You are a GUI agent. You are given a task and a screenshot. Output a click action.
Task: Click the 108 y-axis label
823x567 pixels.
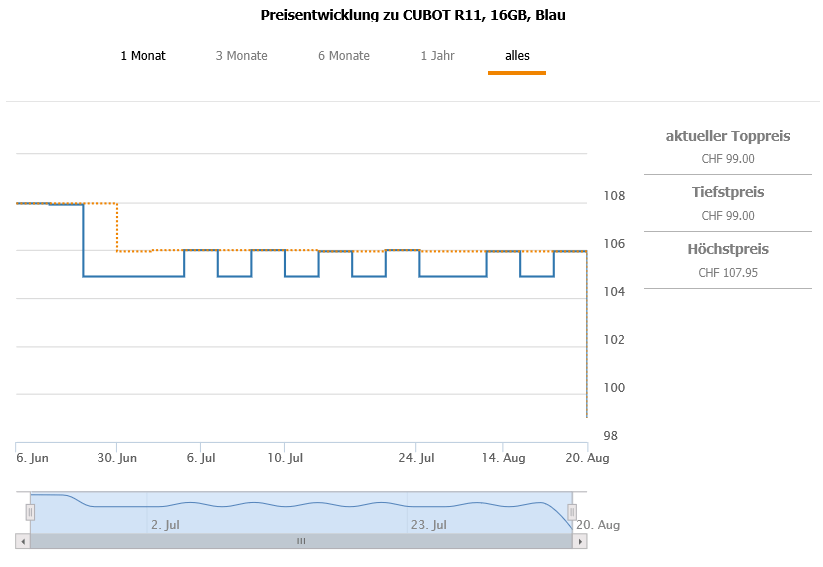[614, 196]
